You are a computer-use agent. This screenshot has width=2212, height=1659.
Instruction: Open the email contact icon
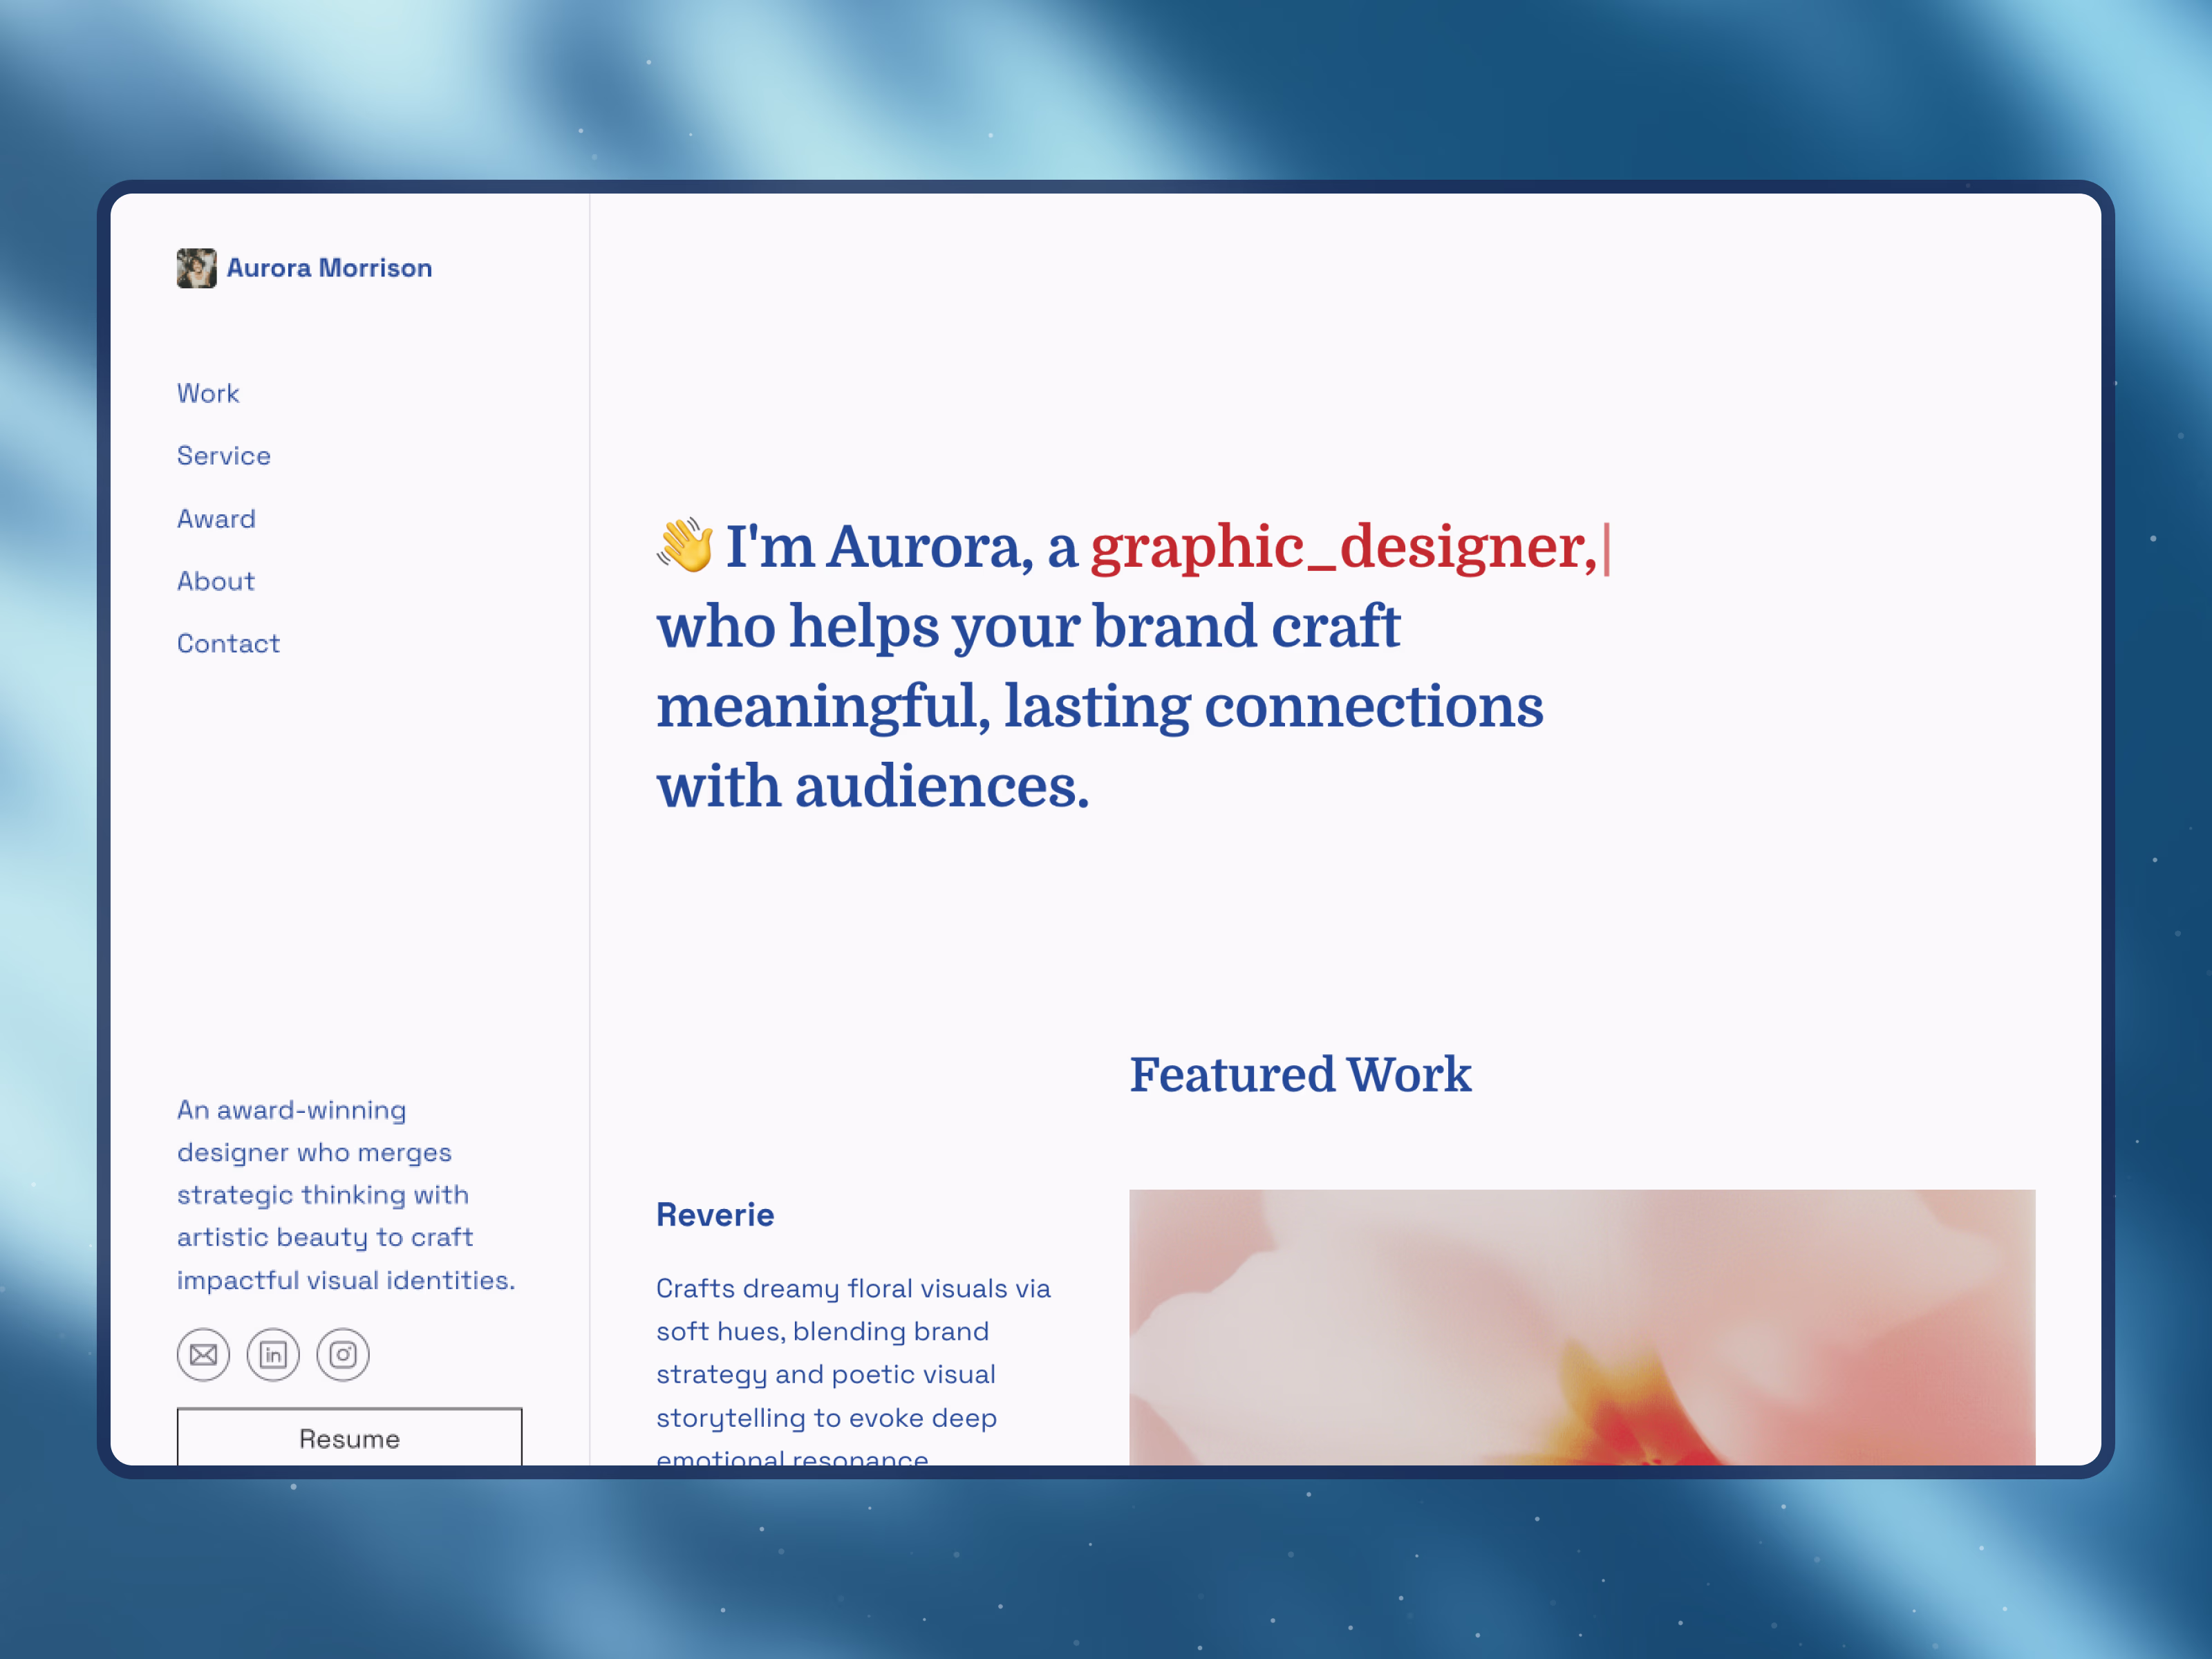click(x=203, y=1355)
